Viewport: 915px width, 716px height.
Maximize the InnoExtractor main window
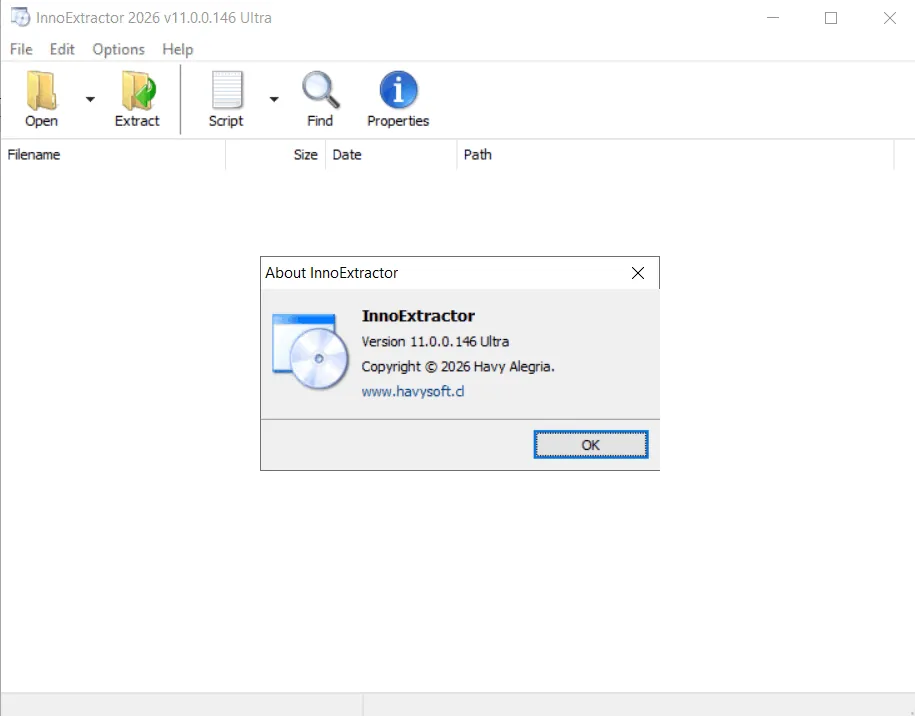(x=831, y=18)
